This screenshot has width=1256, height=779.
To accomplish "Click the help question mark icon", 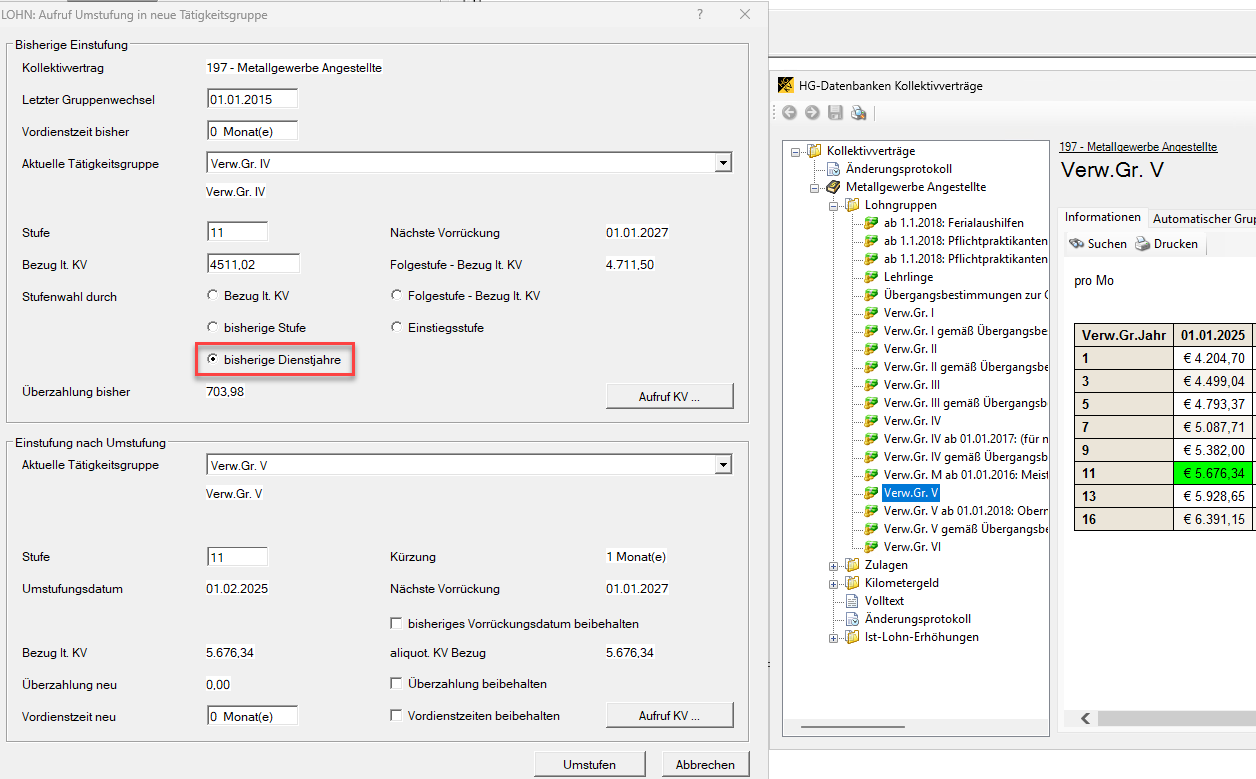I will pyautogui.click(x=700, y=15).
